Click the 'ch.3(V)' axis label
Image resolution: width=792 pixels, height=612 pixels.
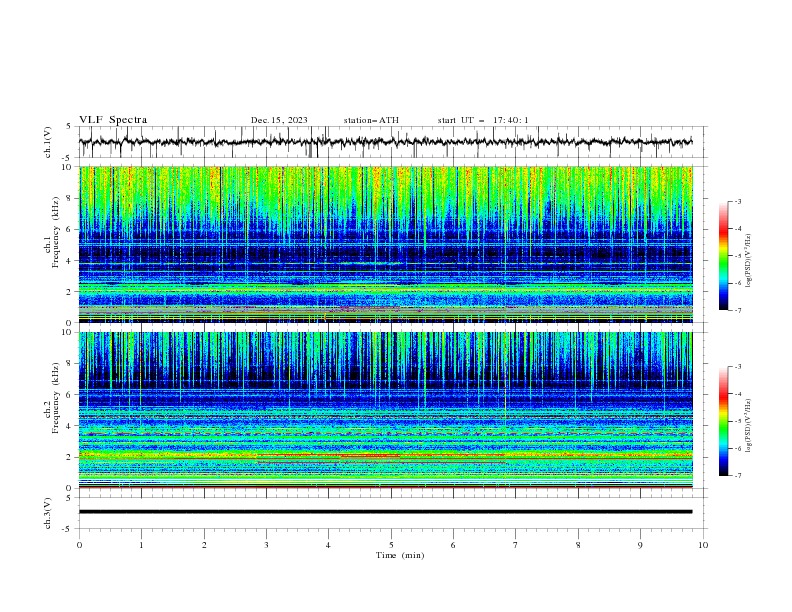(x=48, y=513)
